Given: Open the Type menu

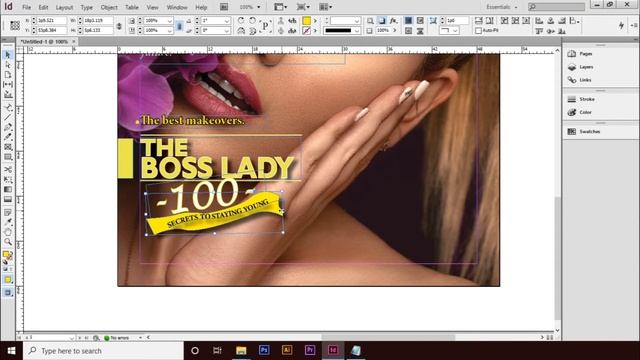Looking at the screenshot, I should (x=87, y=7).
